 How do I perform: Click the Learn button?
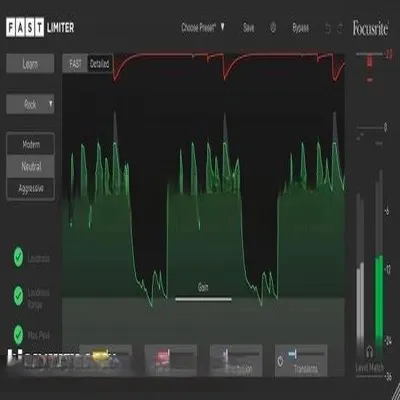[x=30, y=63]
